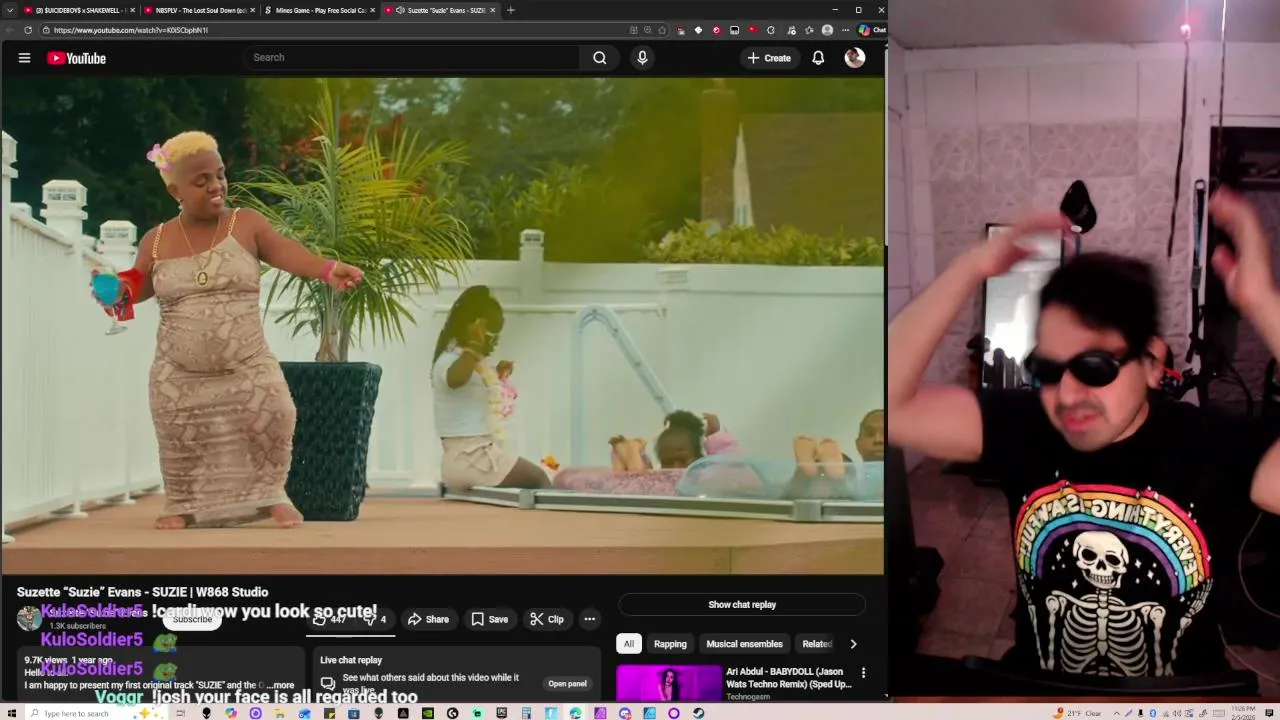
Task: Close the Suzette Suzie Evans tab
Action: coord(492,10)
